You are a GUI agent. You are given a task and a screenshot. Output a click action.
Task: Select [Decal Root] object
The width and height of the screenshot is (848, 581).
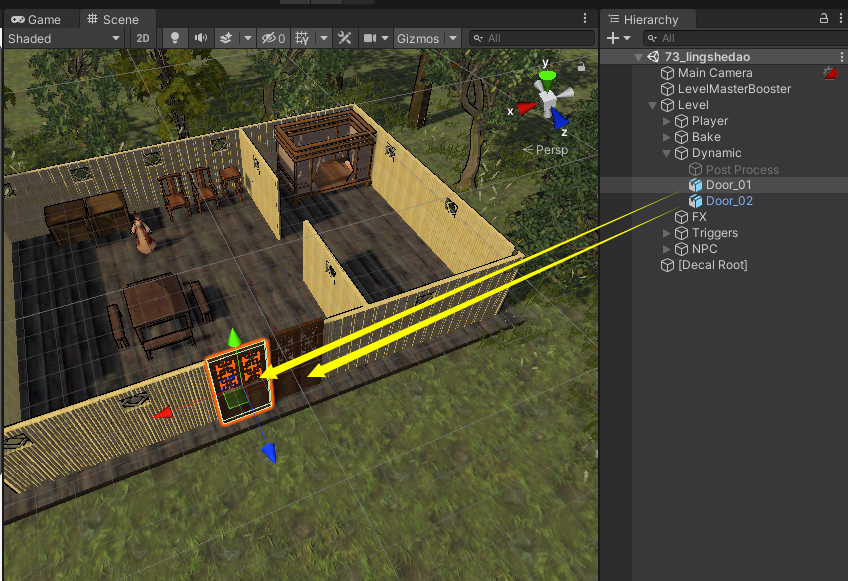tap(713, 265)
